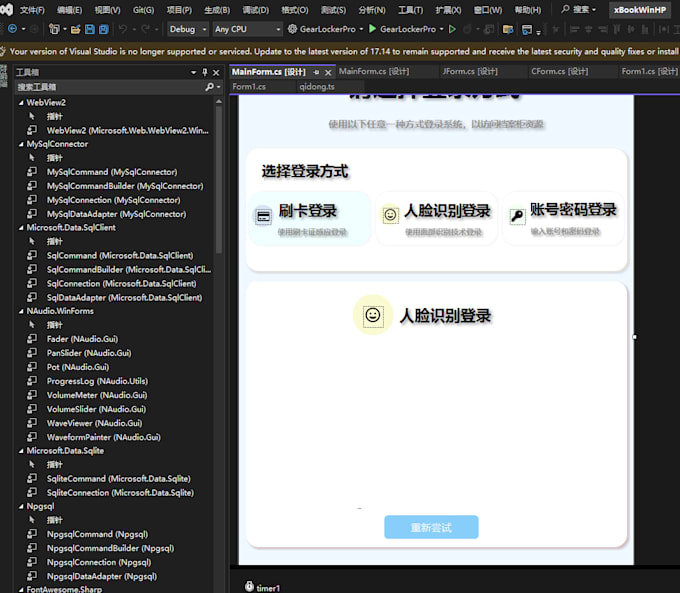Open the toolbox window options dropdown arrow

click(x=193, y=72)
